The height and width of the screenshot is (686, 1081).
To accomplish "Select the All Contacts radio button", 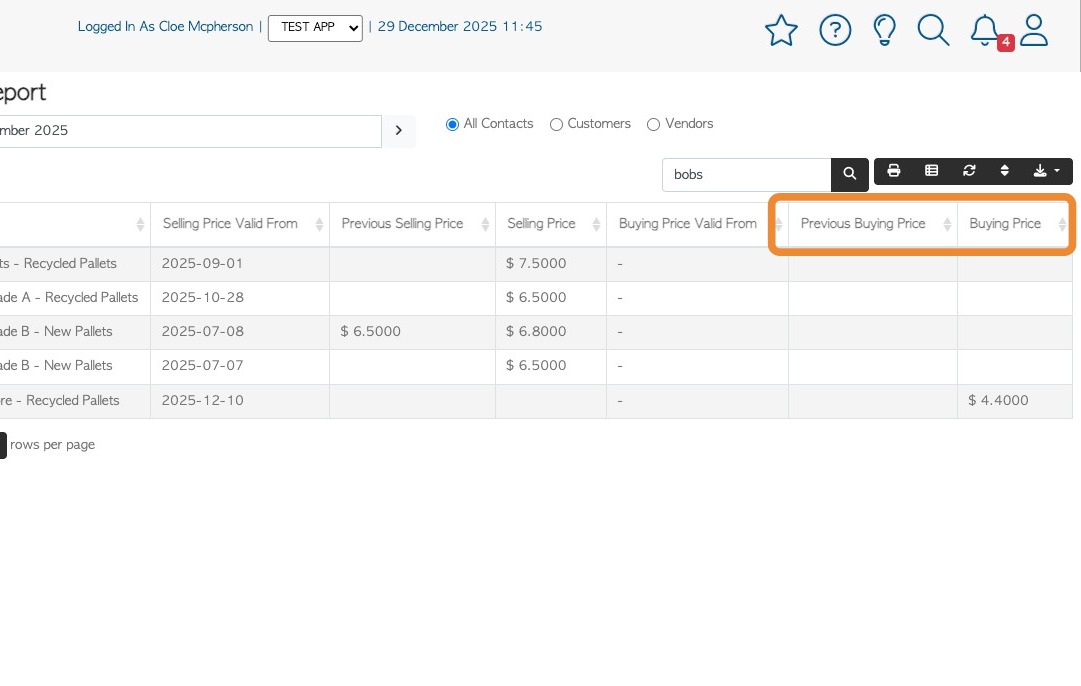I will click(x=452, y=125).
